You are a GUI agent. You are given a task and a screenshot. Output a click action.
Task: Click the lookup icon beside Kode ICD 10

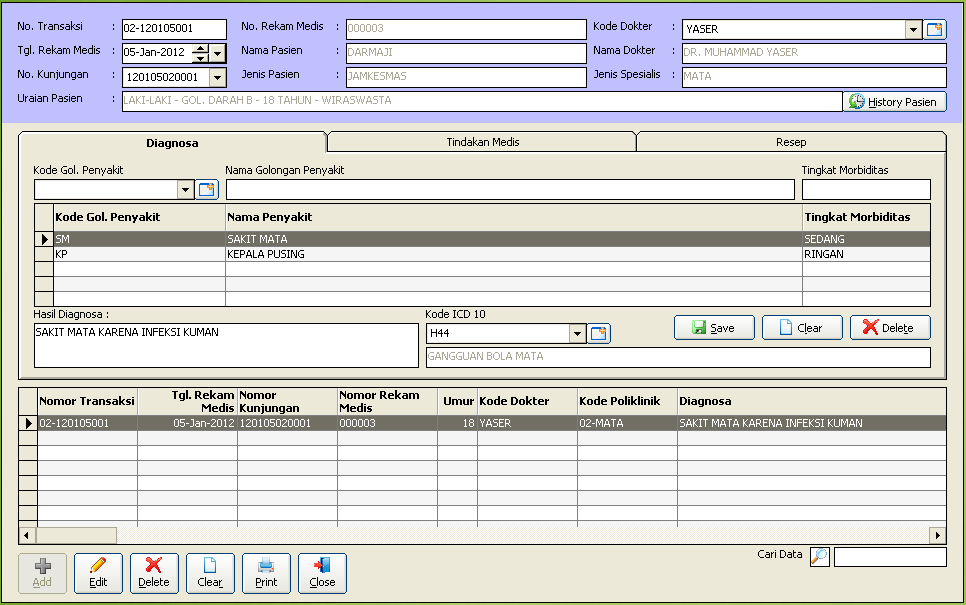click(599, 334)
